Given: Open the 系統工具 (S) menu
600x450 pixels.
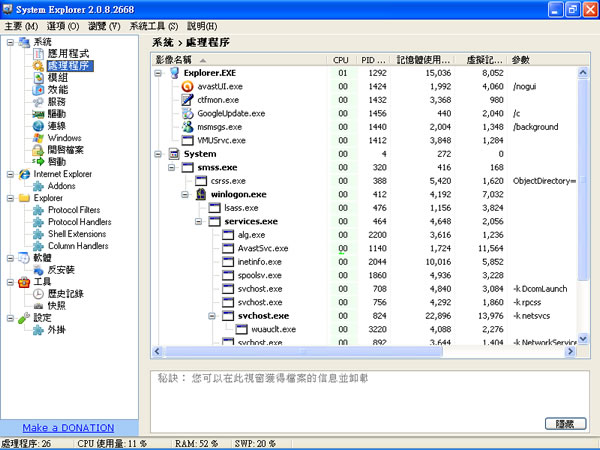Looking at the screenshot, I should (153, 25).
